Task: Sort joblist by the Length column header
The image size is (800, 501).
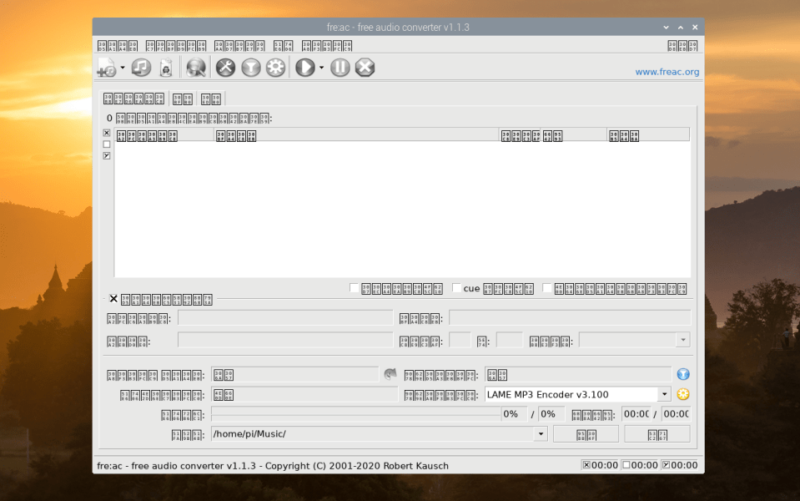Action: click(x=574, y=135)
